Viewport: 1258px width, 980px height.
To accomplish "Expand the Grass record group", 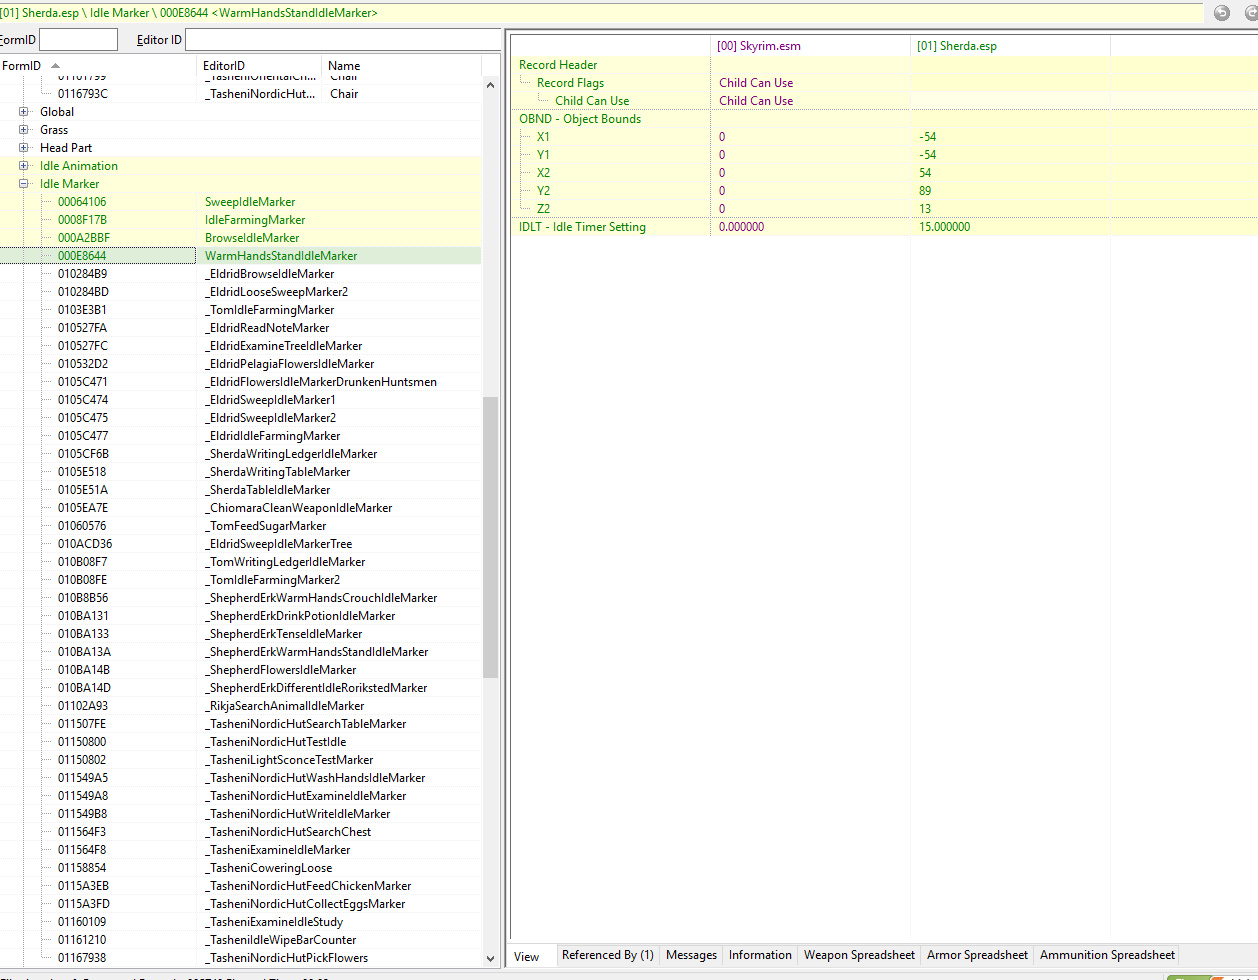I will 24,130.
